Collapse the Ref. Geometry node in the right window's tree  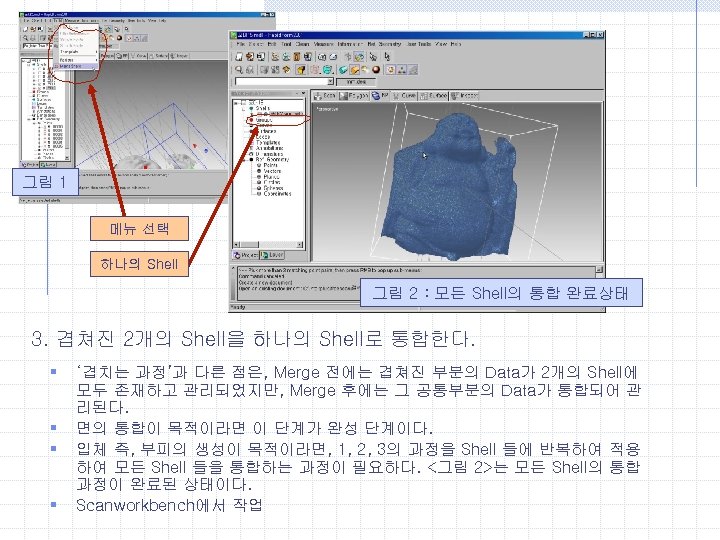click(x=243, y=159)
